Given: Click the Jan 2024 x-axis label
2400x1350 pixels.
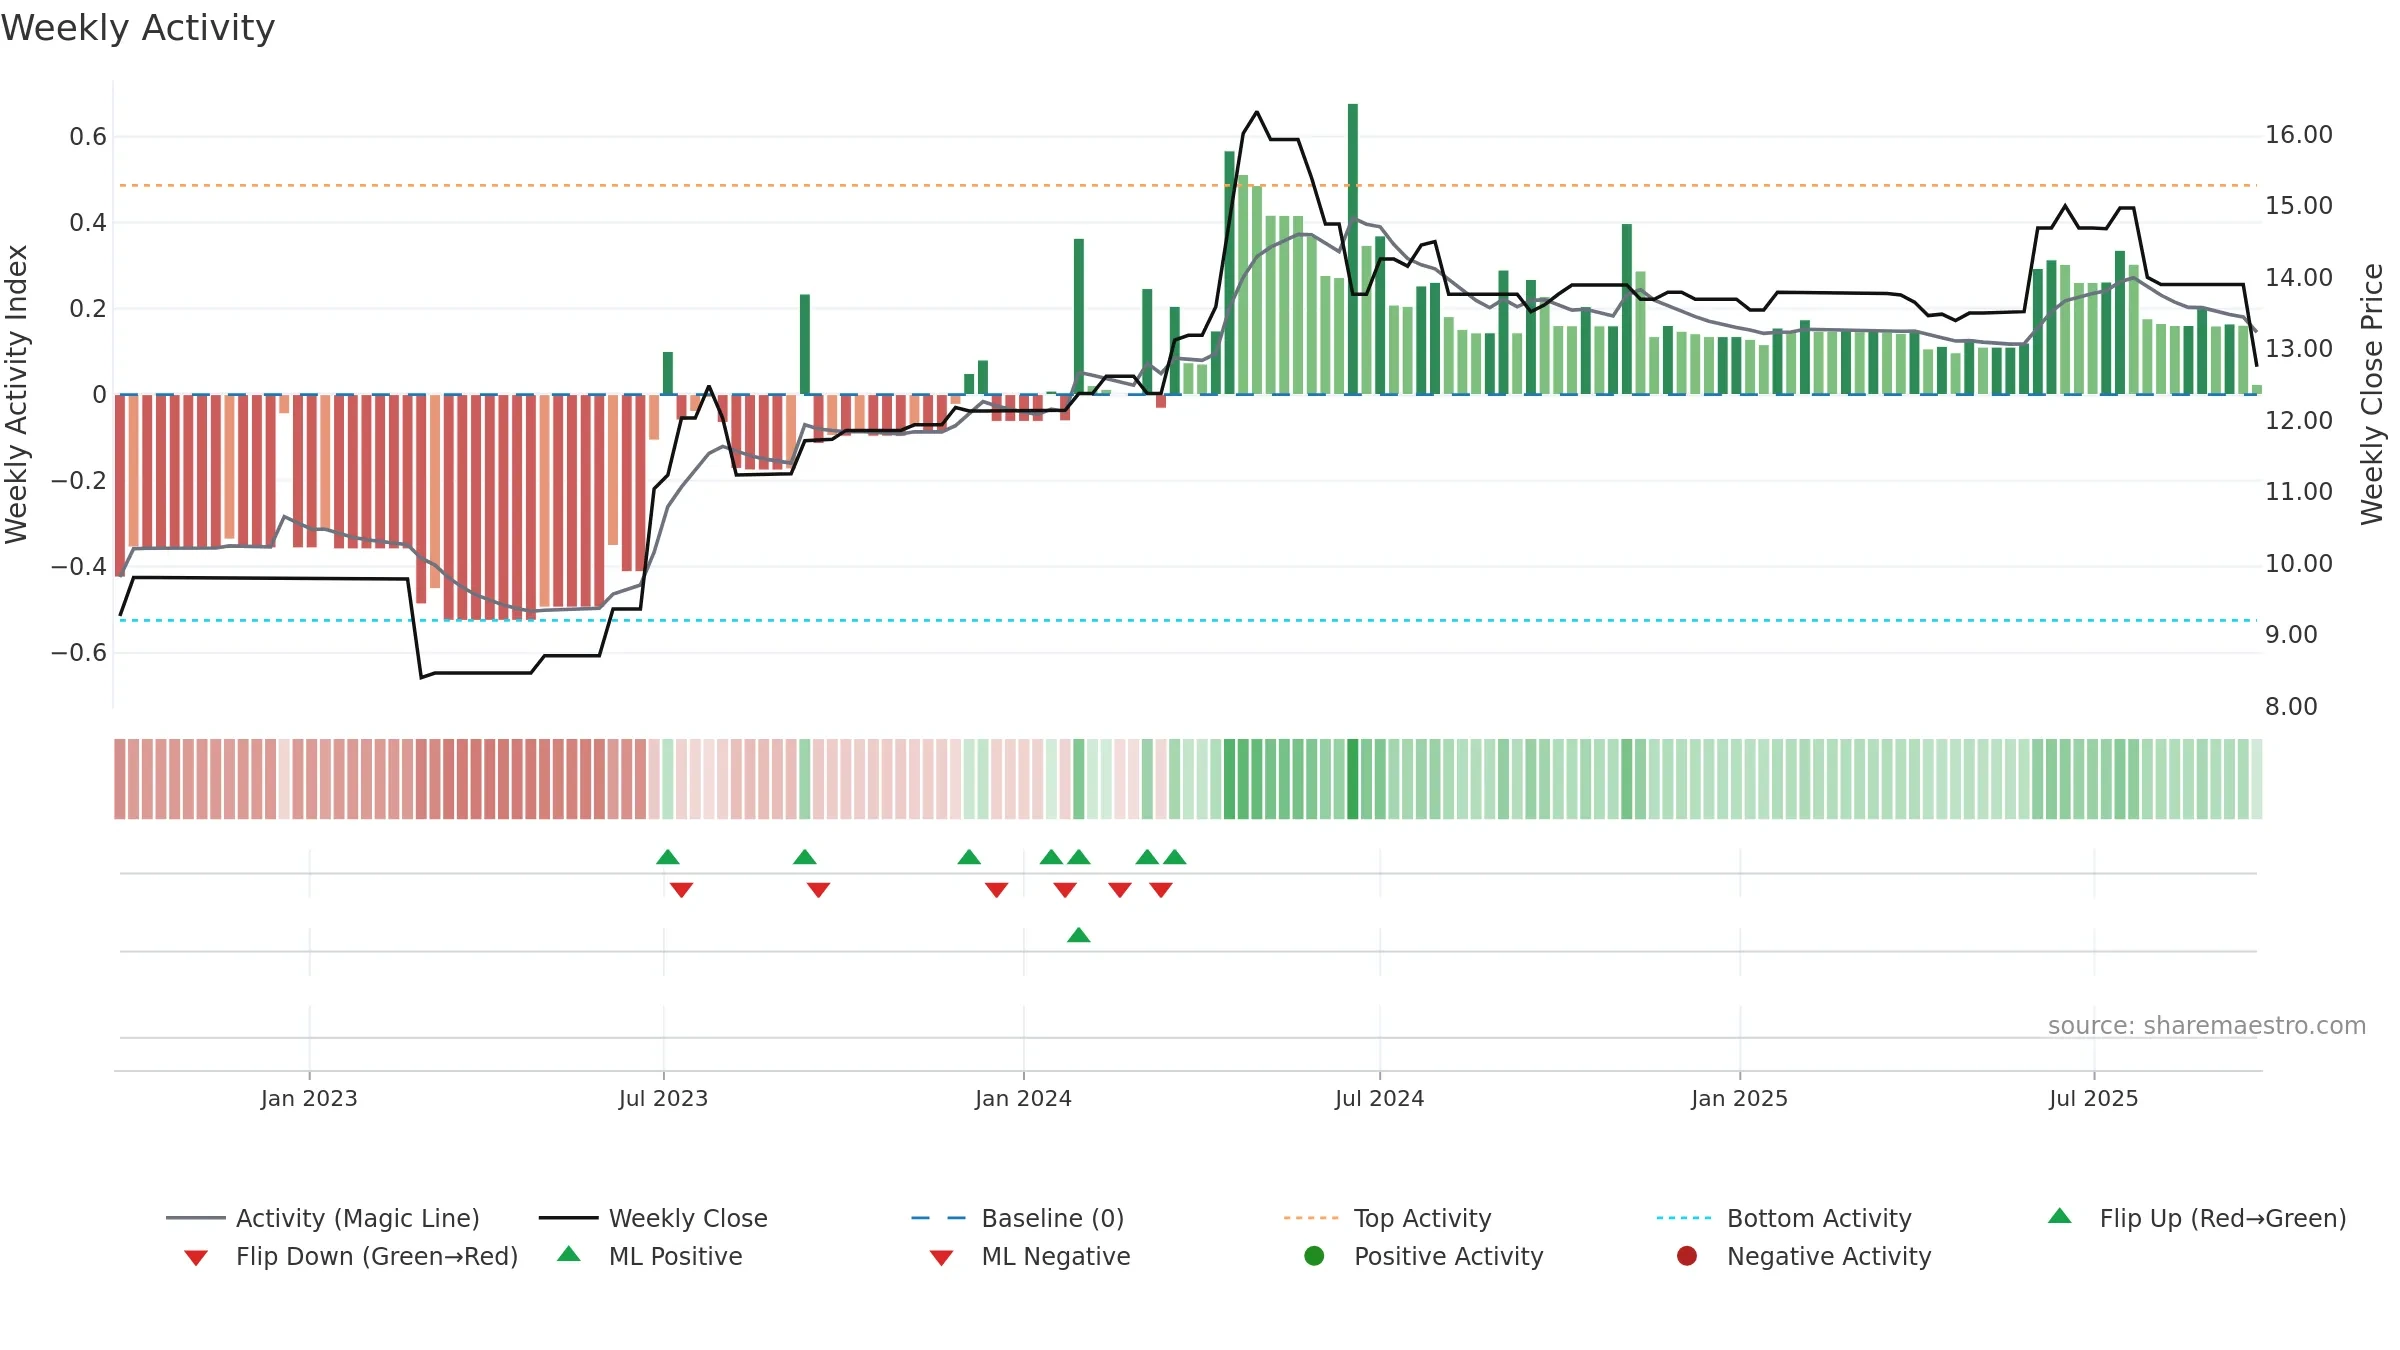Looking at the screenshot, I should point(1023,1098).
